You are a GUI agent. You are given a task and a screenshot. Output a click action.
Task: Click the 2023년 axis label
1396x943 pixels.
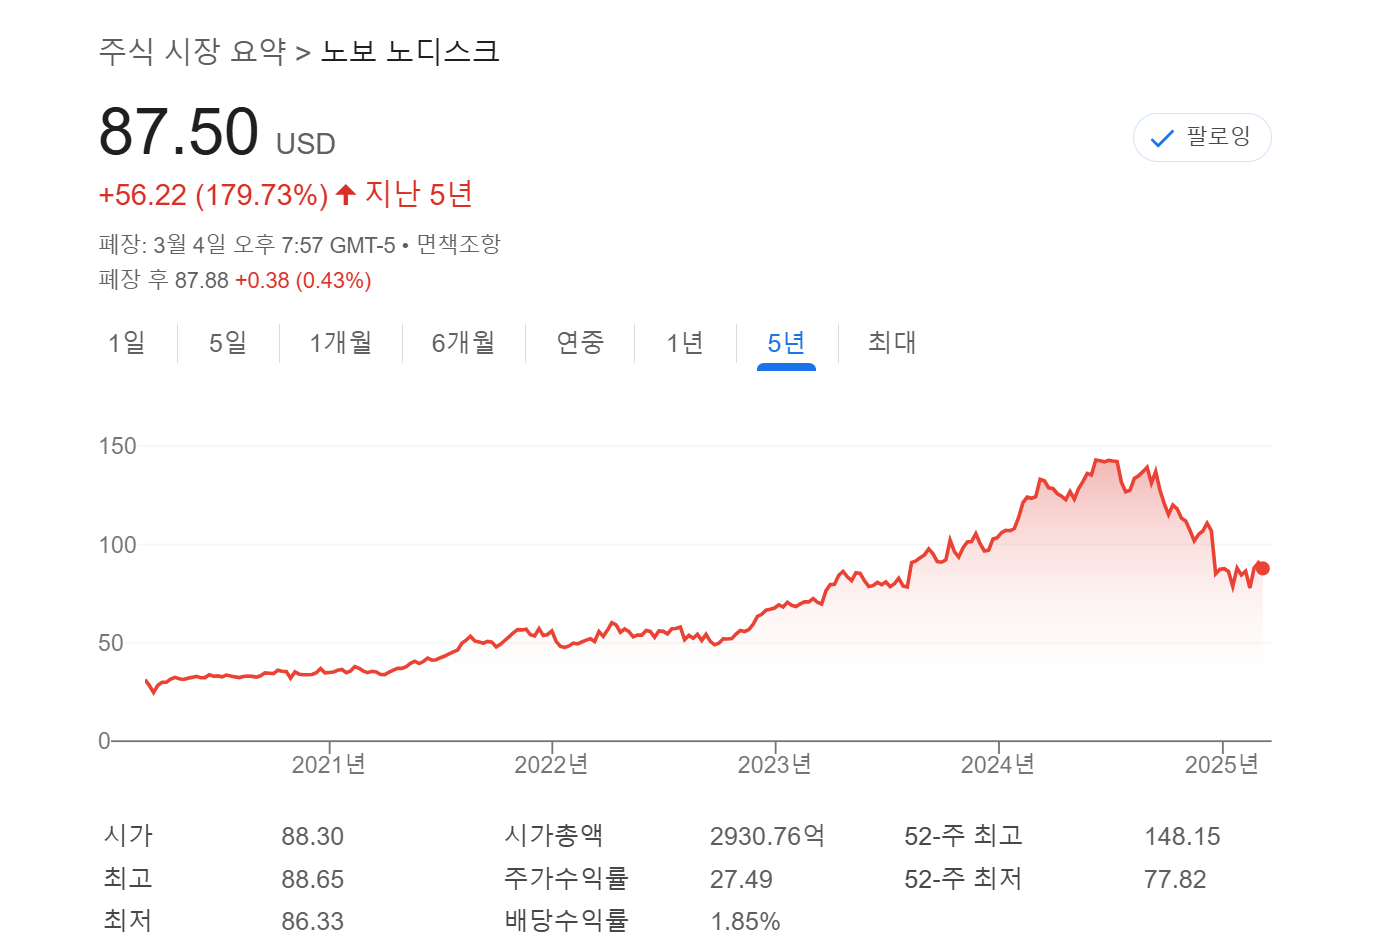click(775, 765)
